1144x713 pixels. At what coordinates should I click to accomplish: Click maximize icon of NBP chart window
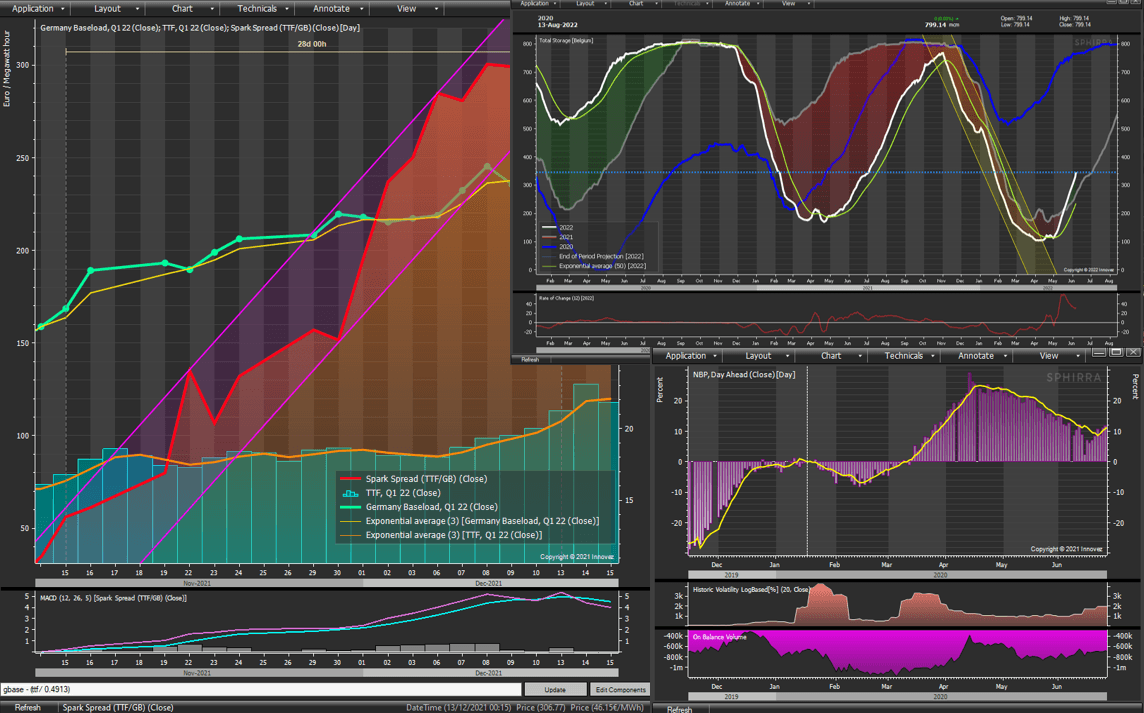coord(1116,352)
